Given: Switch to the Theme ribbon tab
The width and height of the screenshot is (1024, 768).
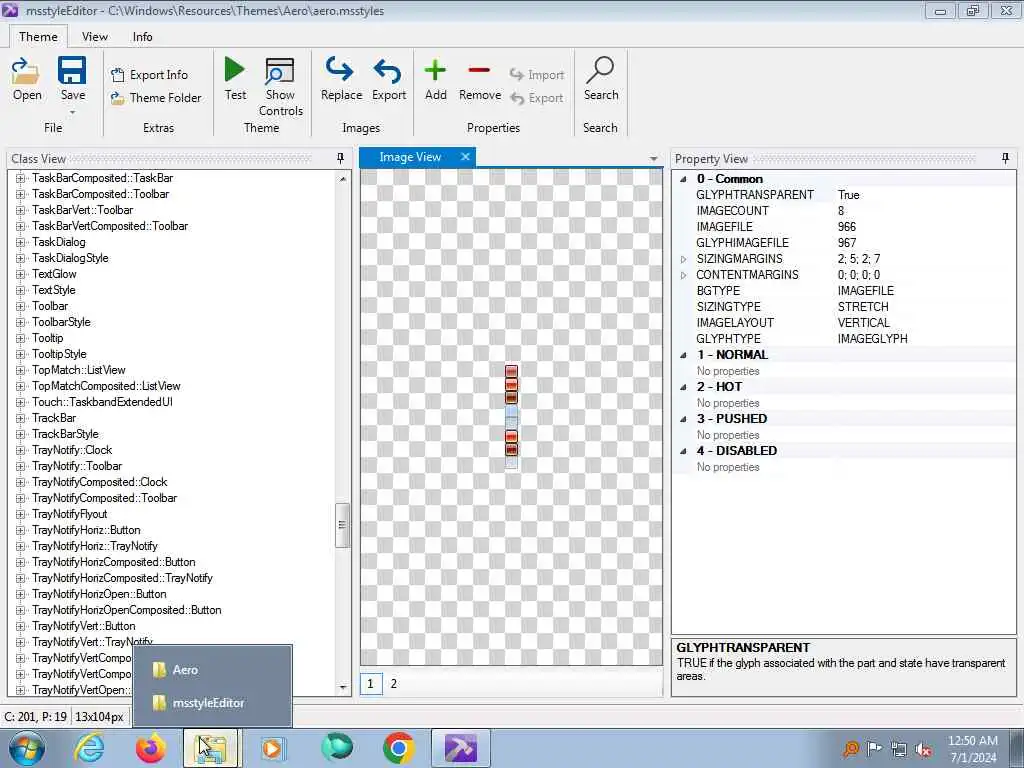Looking at the screenshot, I should 38,37.
